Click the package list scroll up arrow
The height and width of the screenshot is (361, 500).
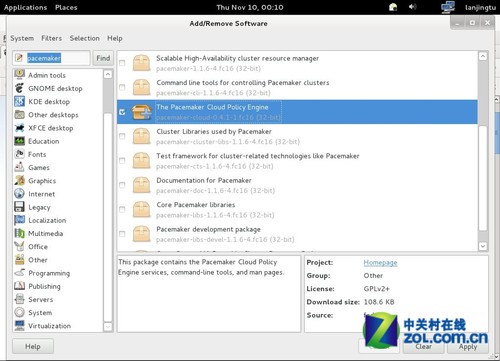pyautogui.click(x=483, y=56)
